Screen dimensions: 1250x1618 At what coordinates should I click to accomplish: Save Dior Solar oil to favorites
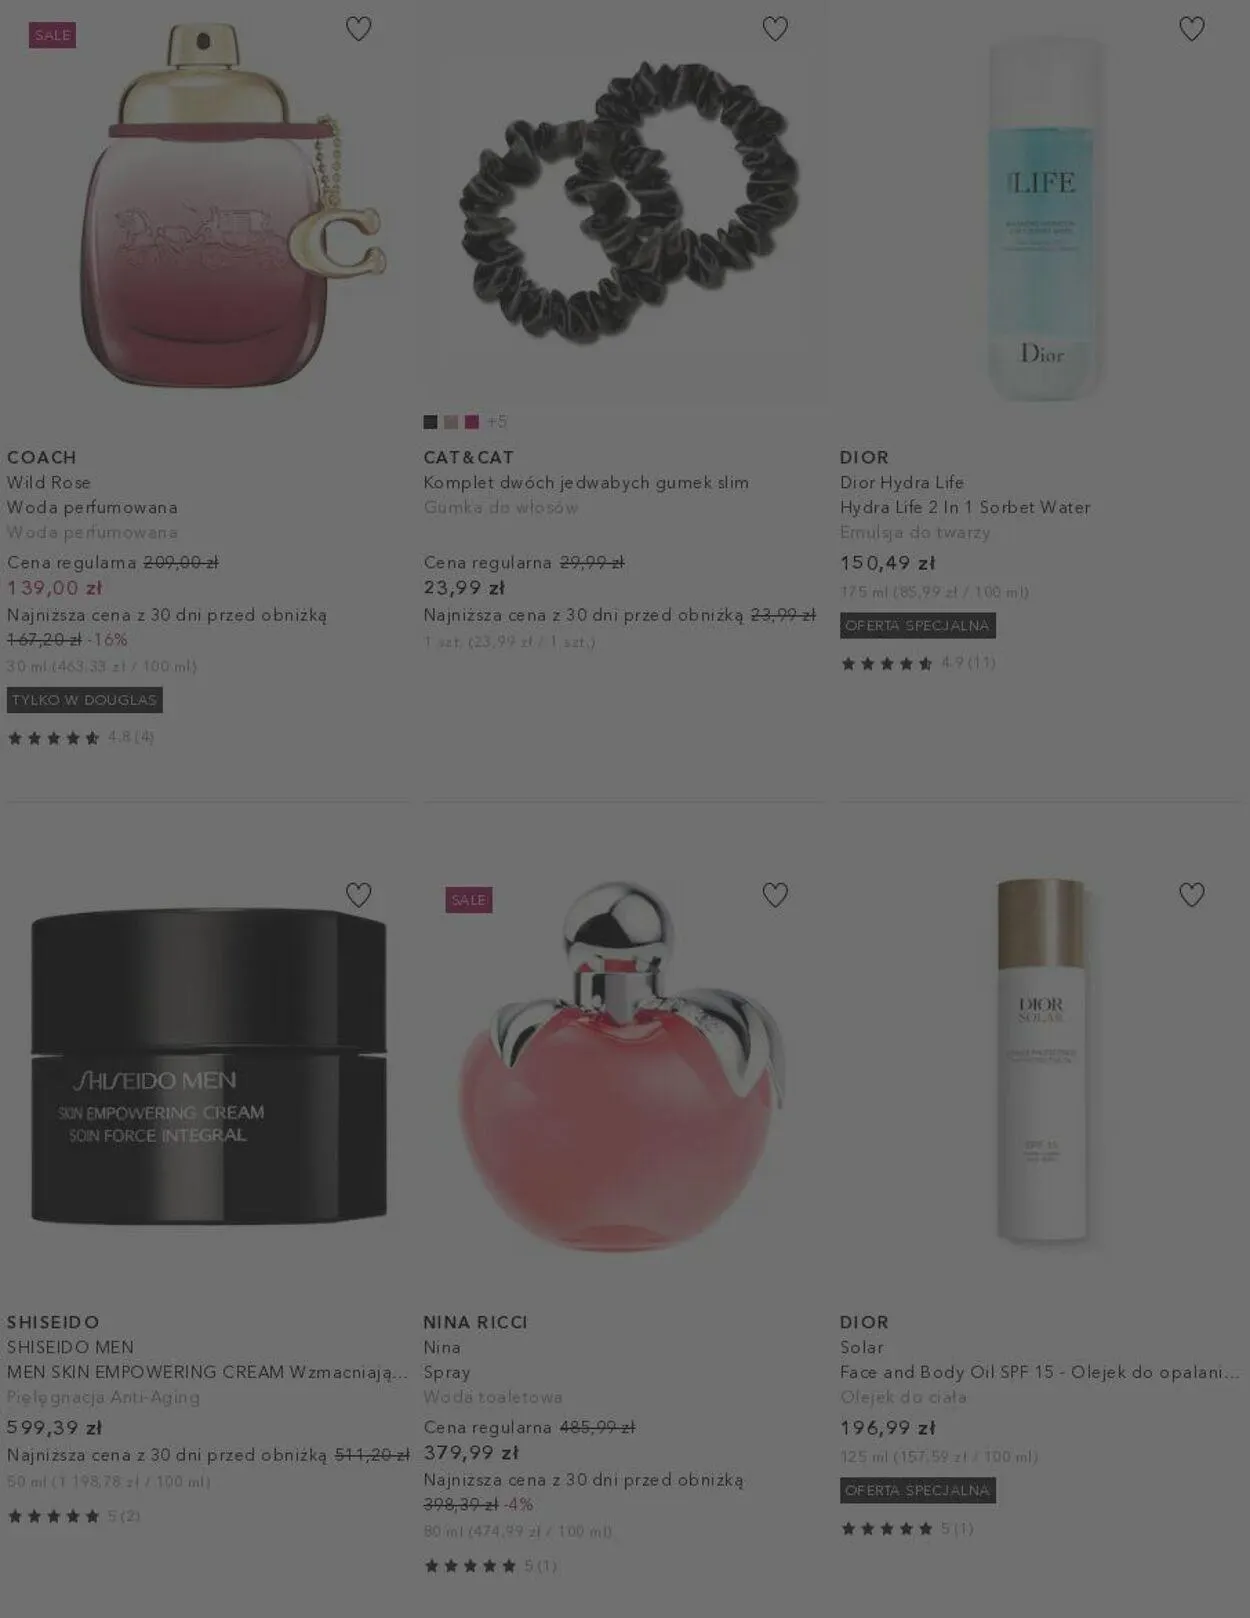(1191, 894)
